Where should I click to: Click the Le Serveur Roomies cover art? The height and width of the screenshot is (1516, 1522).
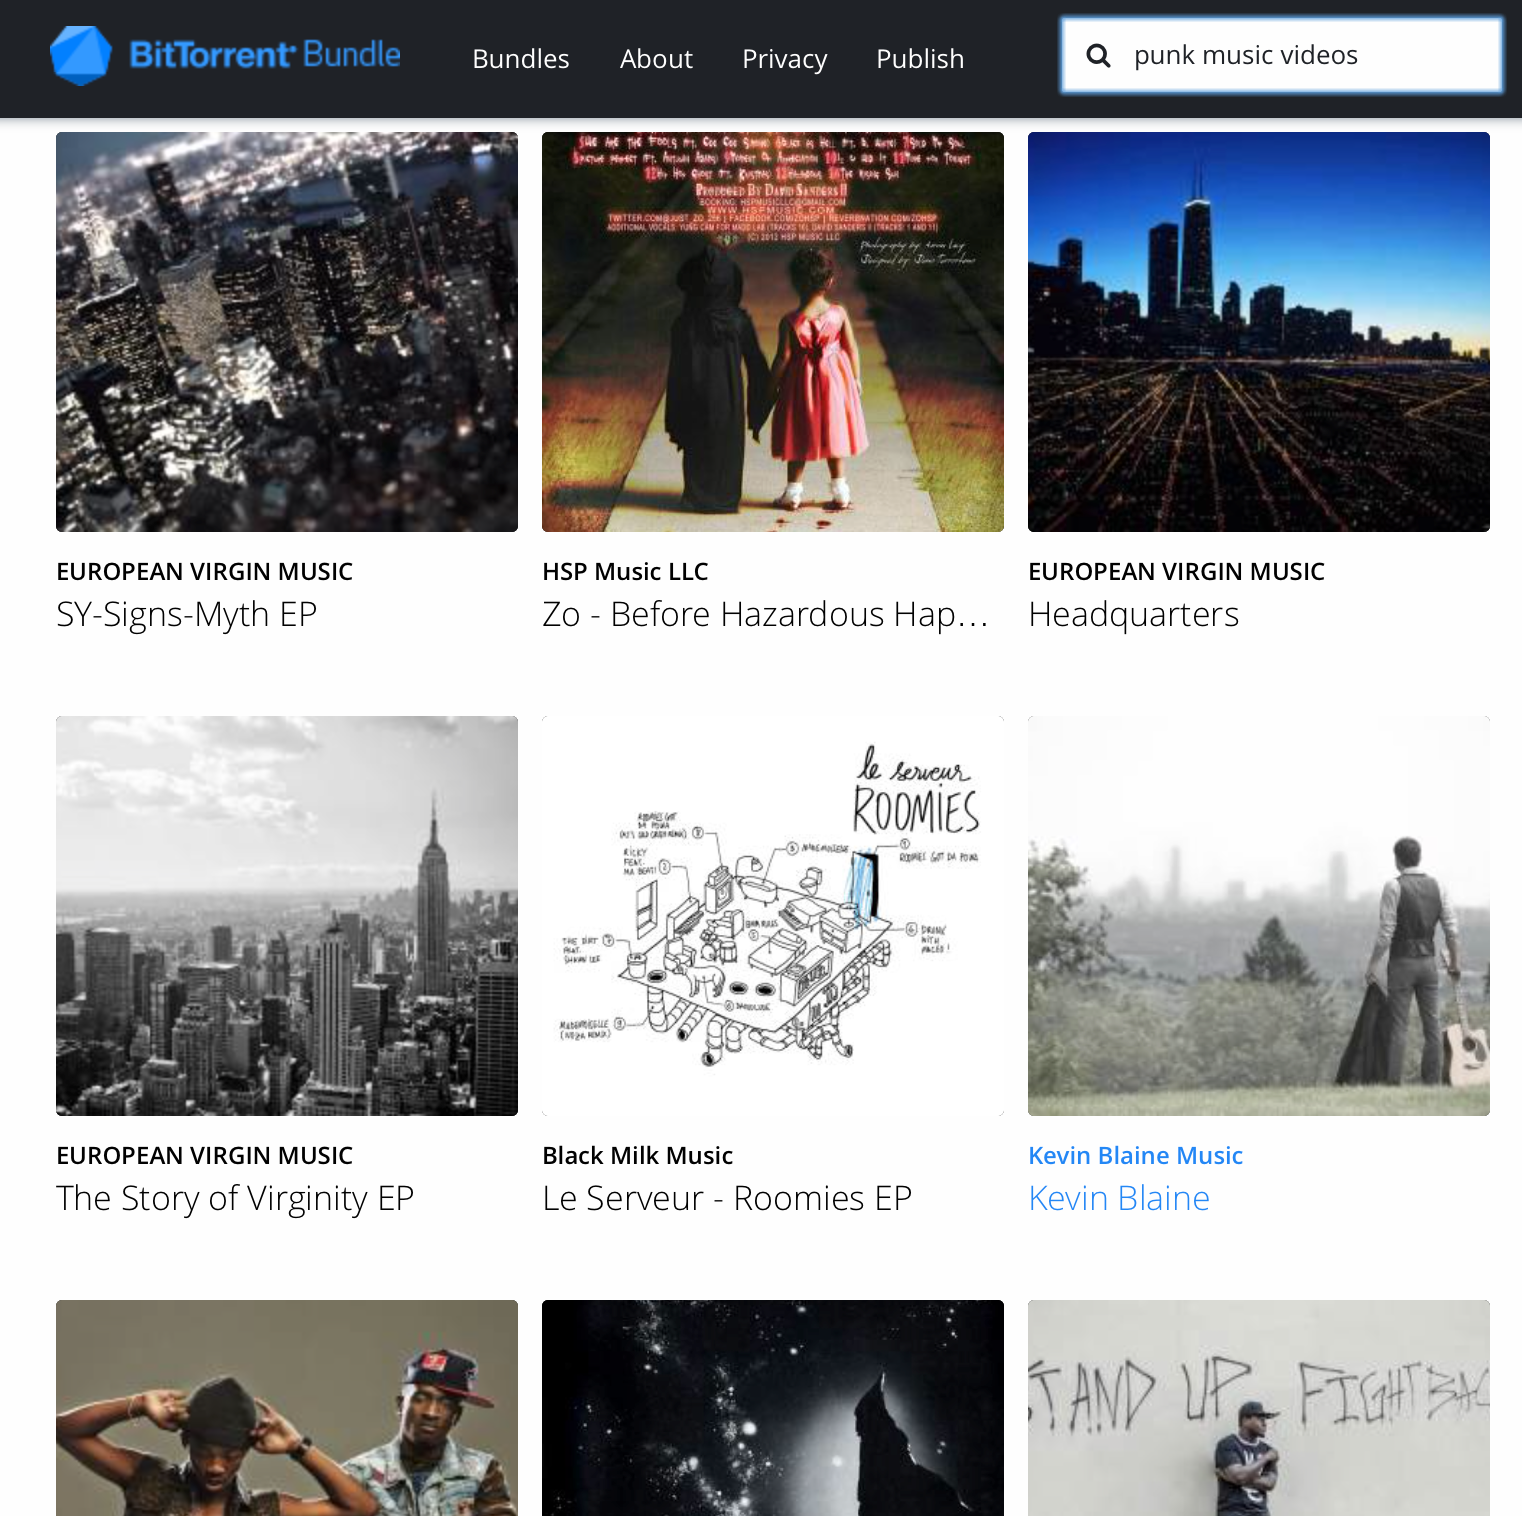772,915
